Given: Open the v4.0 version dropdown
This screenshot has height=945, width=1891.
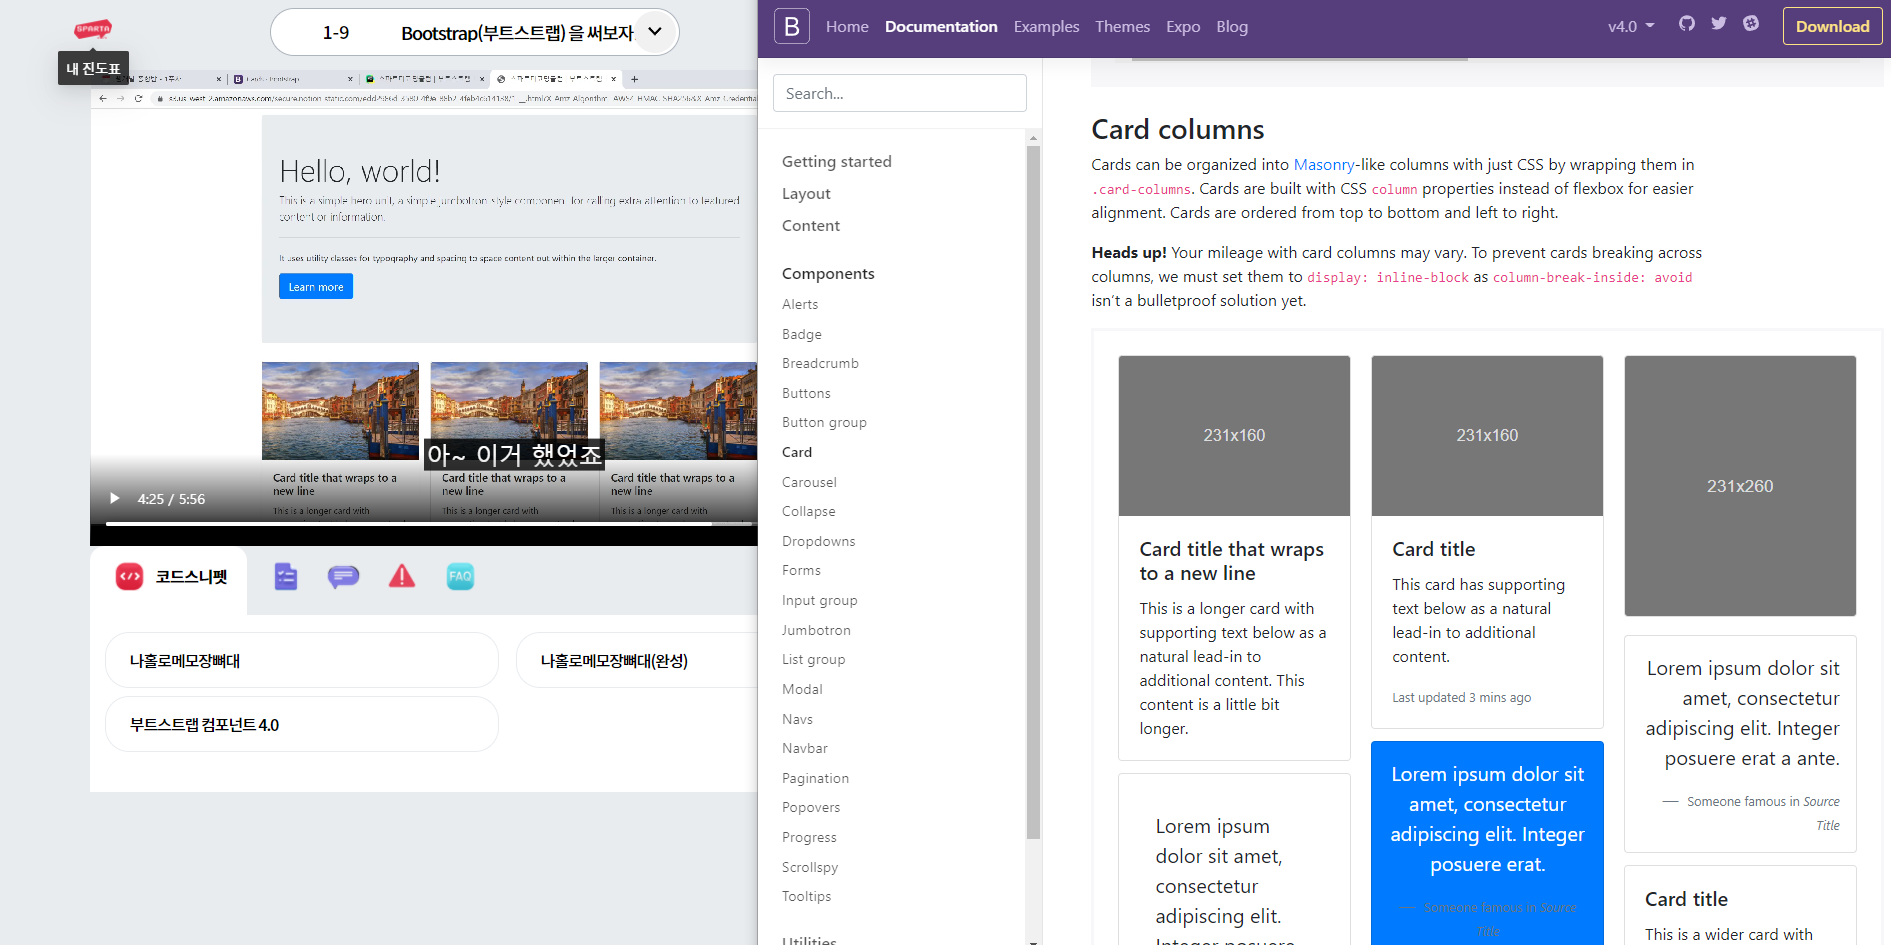Looking at the screenshot, I should click(1631, 27).
